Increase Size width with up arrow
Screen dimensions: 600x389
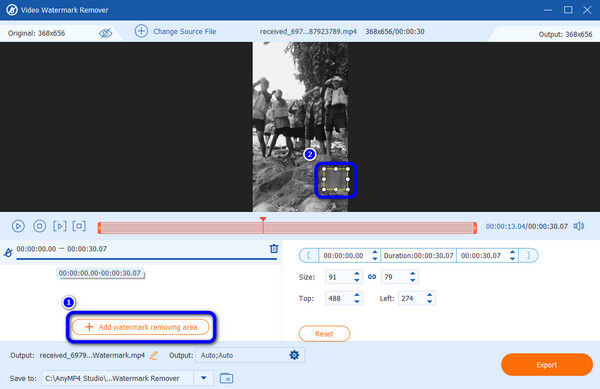click(x=357, y=274)
